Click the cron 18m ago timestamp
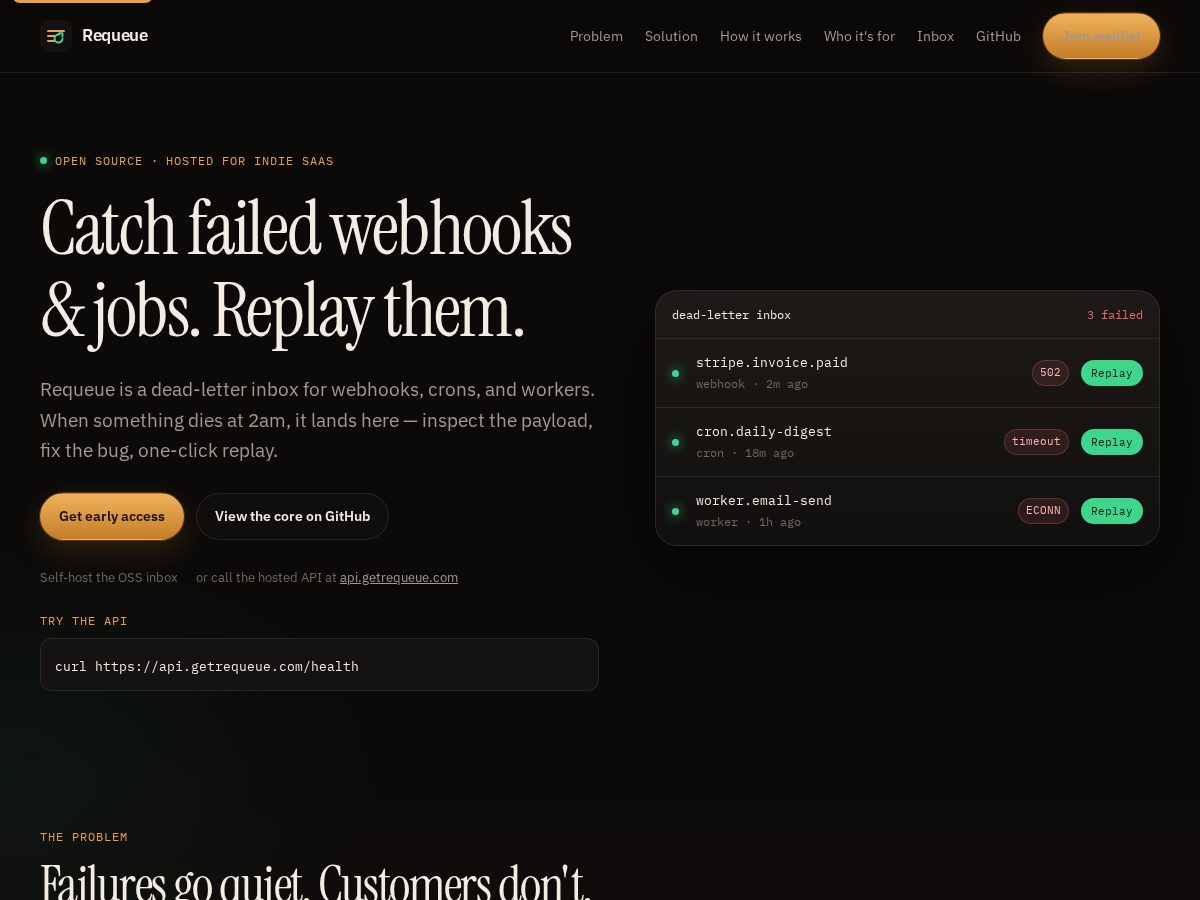Screen dimensions: 1200x900 745,453
